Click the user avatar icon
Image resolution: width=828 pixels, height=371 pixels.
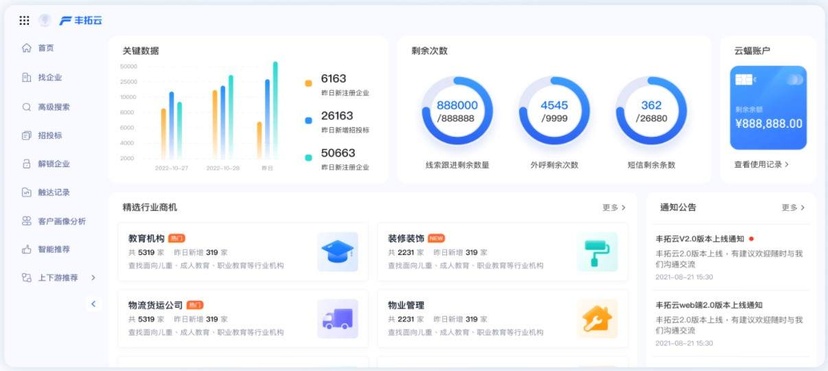coord(45,21)
